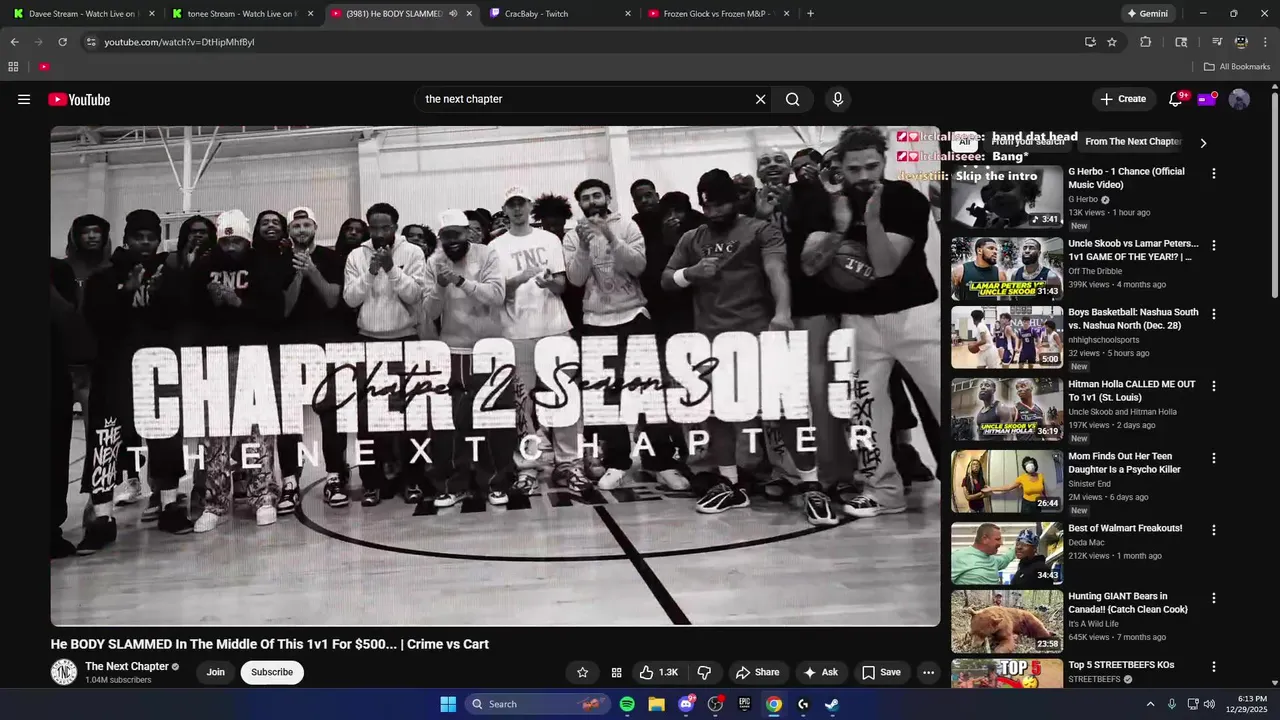Launch Steam from the taskbar
This screenshot has height=720, width=1280.
tap(832, 704)
